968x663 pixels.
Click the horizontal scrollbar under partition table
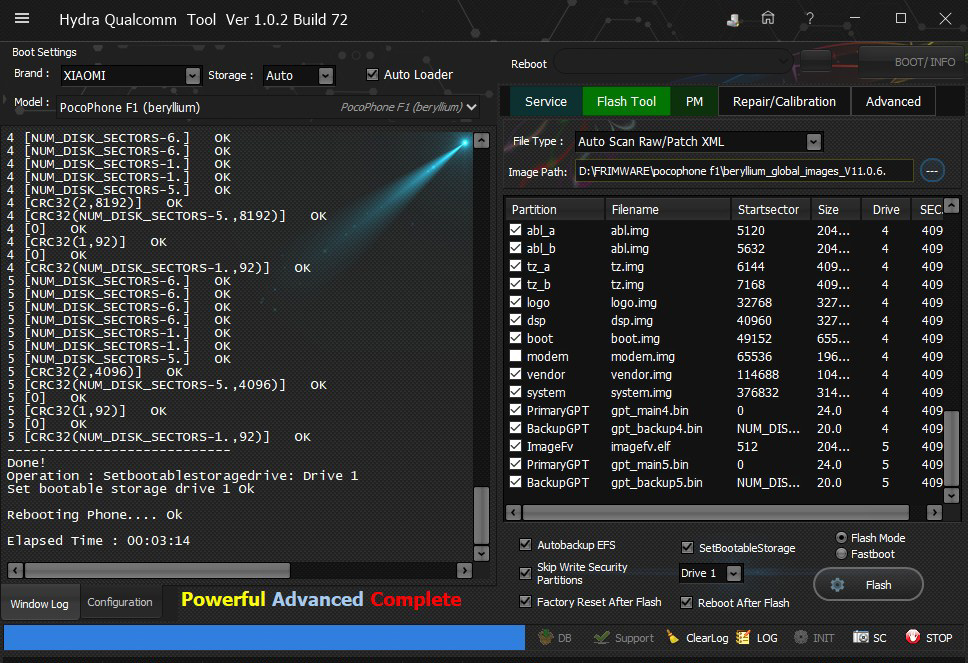tap(716, 512)
